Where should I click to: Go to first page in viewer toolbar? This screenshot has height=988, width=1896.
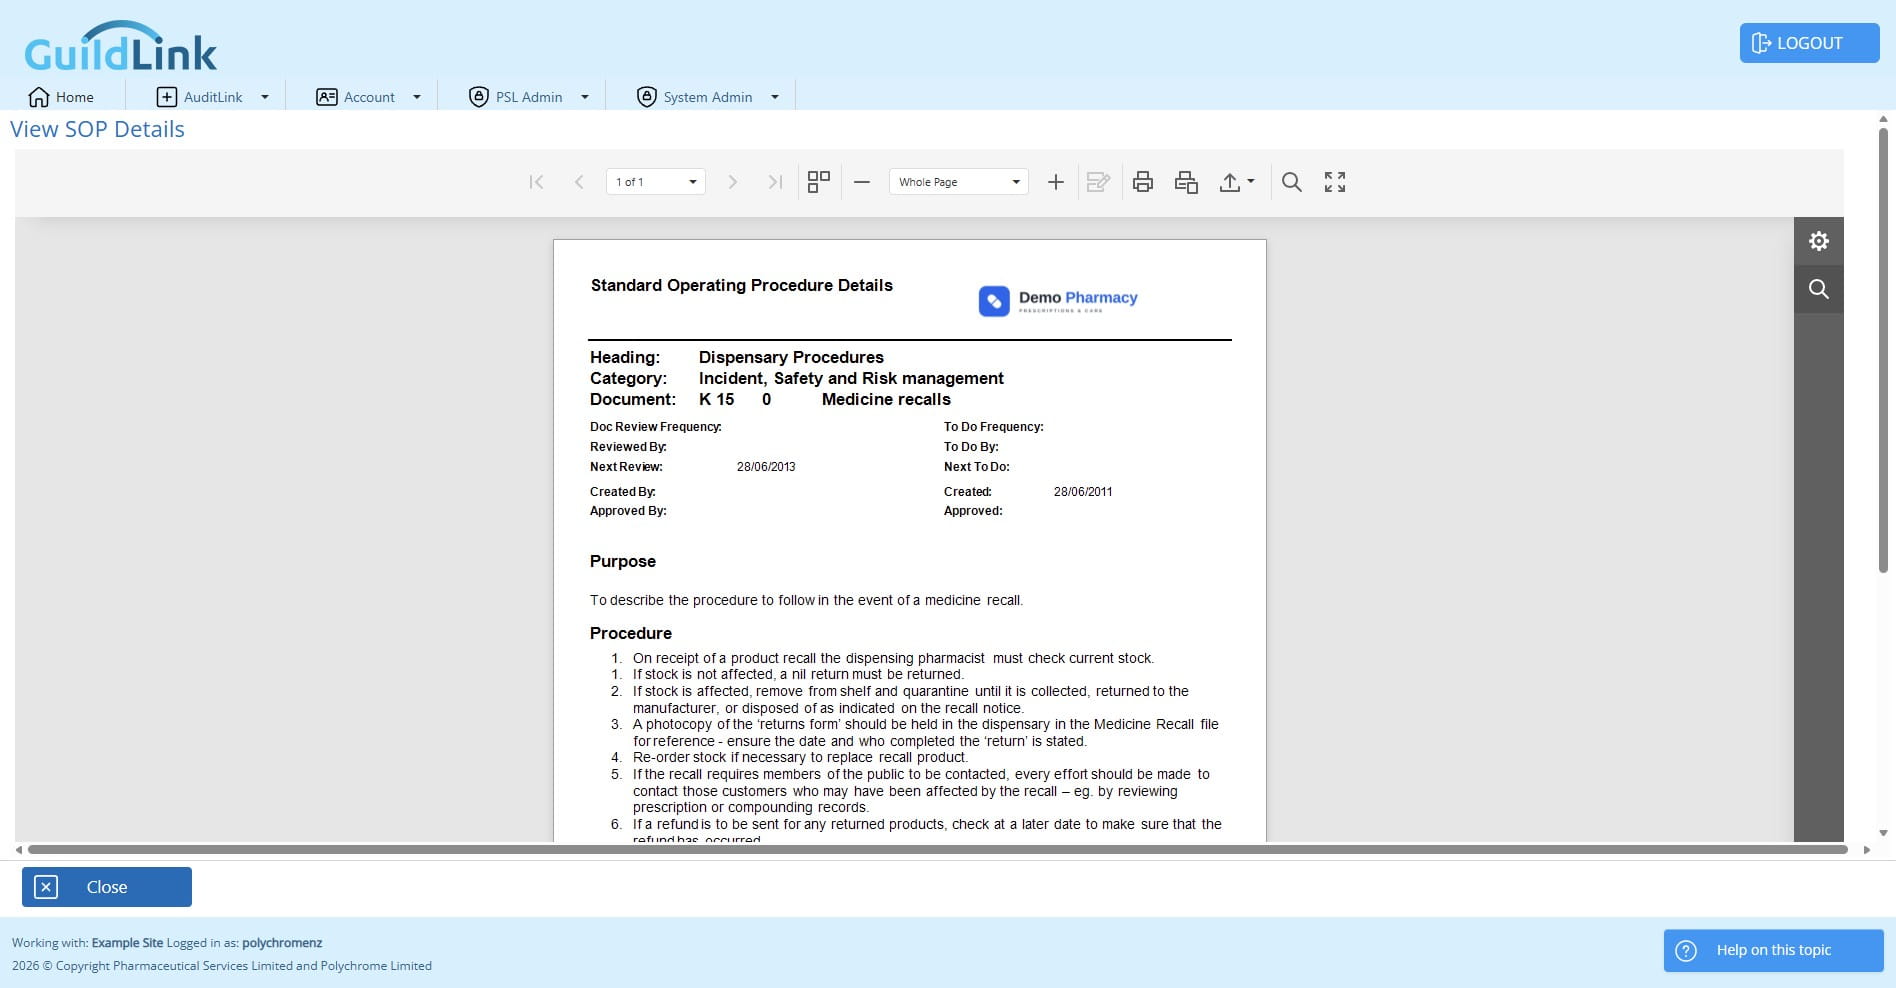tap(536, 182)
